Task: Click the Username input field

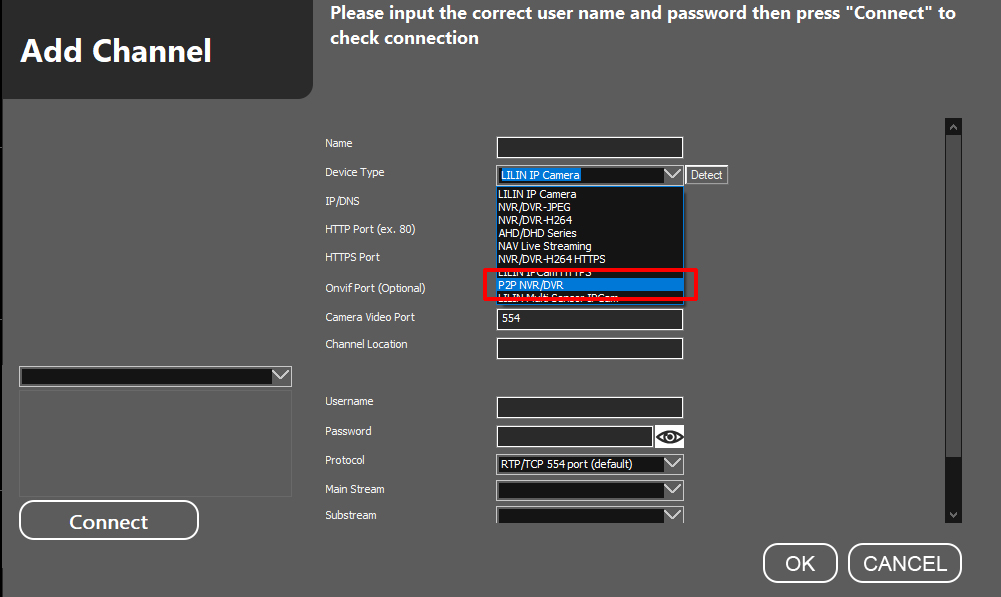Action: [590, 407]
